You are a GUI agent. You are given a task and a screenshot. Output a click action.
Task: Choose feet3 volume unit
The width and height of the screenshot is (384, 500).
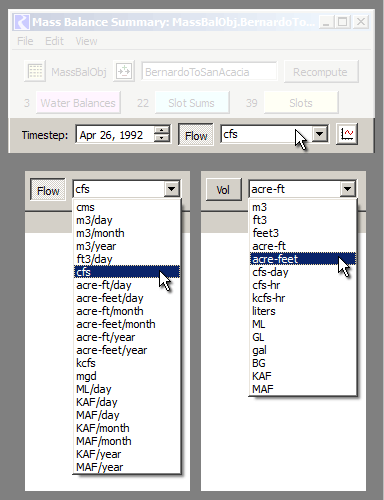[303, 233]
